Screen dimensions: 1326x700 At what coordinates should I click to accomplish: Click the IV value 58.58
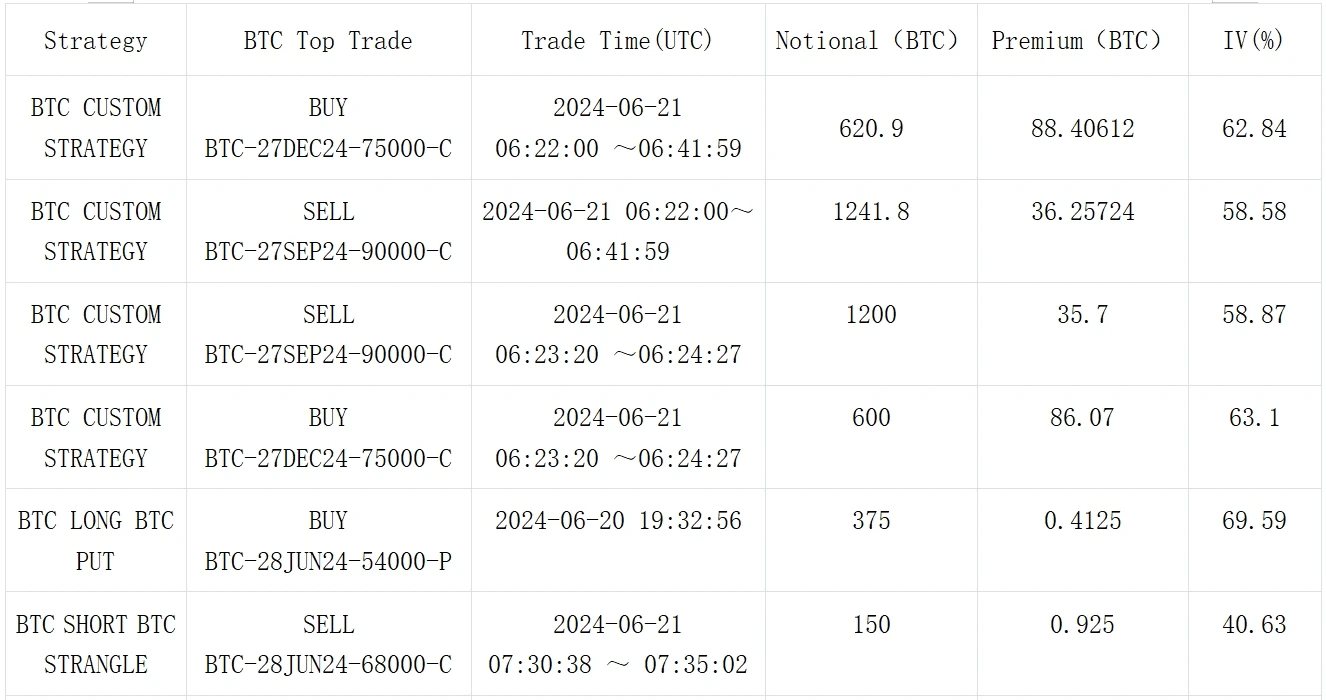point(1254,212)
